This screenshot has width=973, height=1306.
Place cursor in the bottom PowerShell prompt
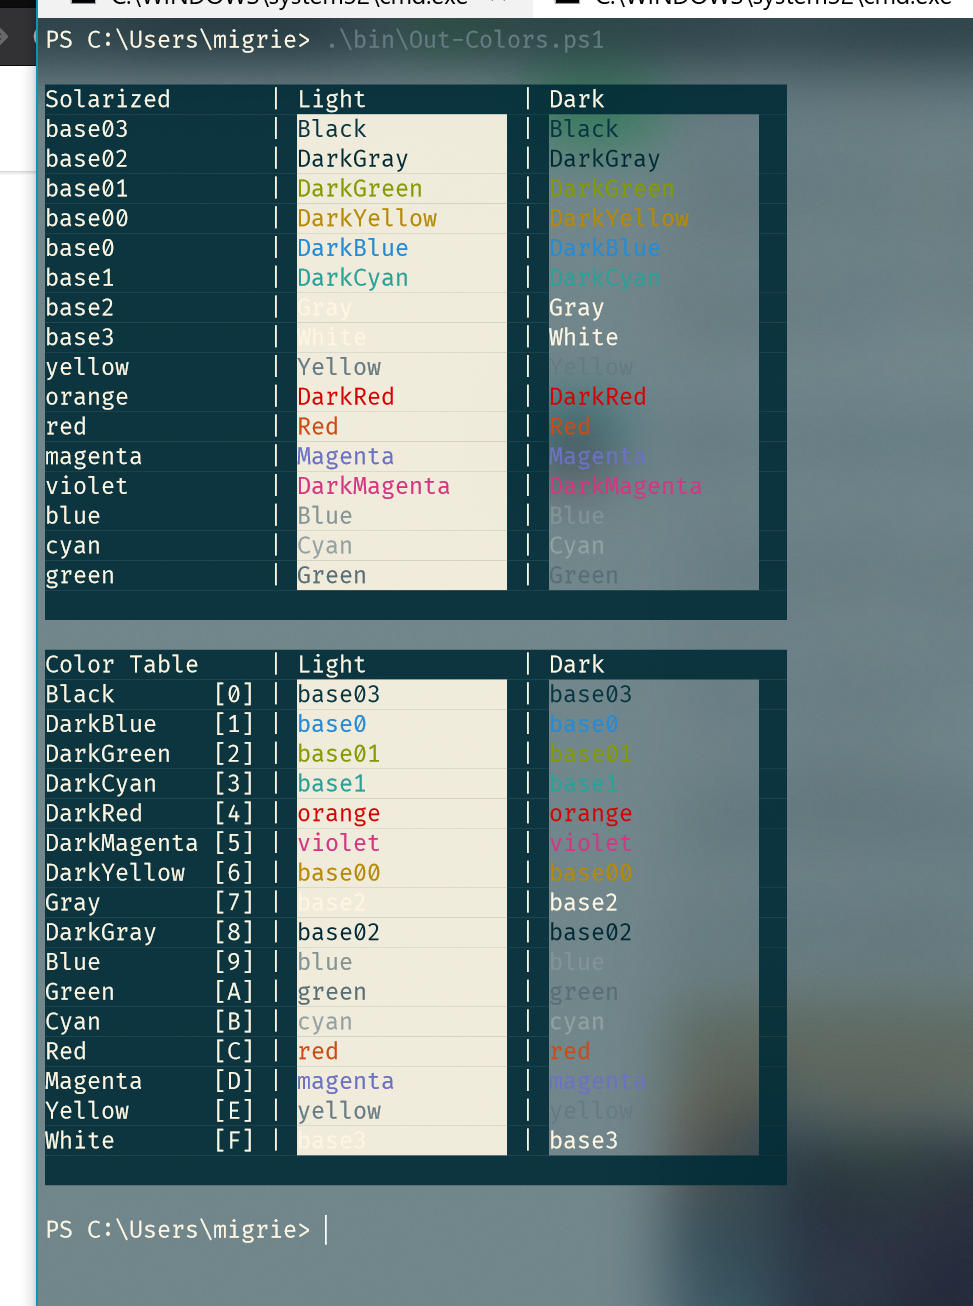325,1229
